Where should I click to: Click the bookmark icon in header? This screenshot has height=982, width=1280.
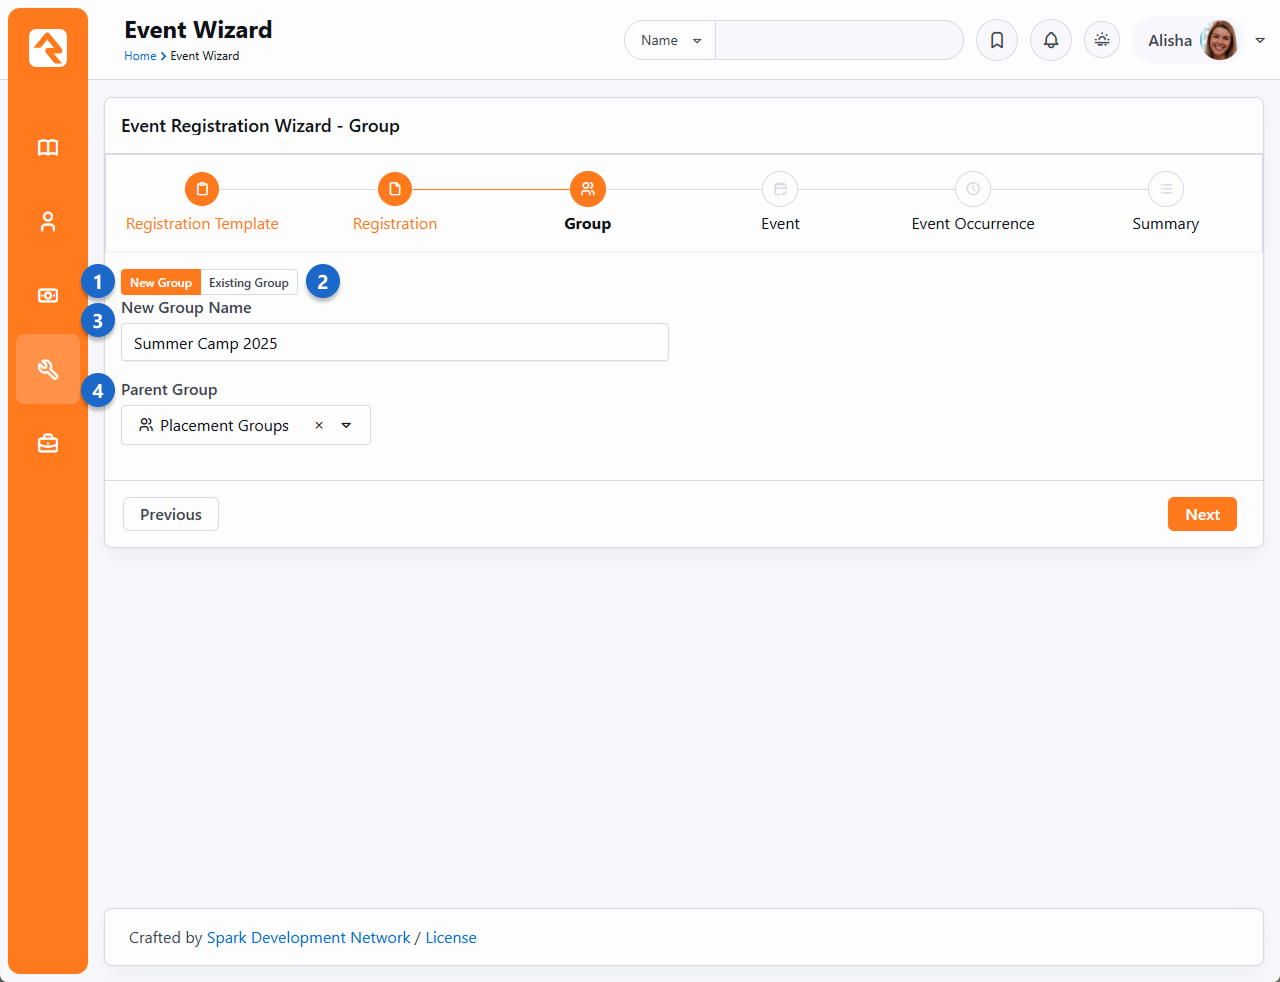click(996, 41)
